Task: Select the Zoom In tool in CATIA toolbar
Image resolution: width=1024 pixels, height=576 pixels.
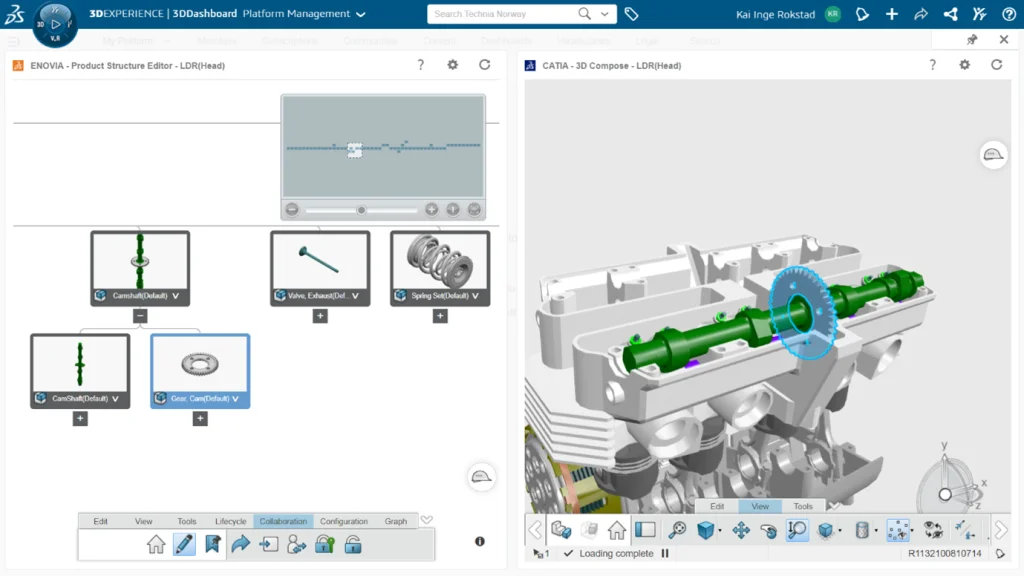Action: 797,530
